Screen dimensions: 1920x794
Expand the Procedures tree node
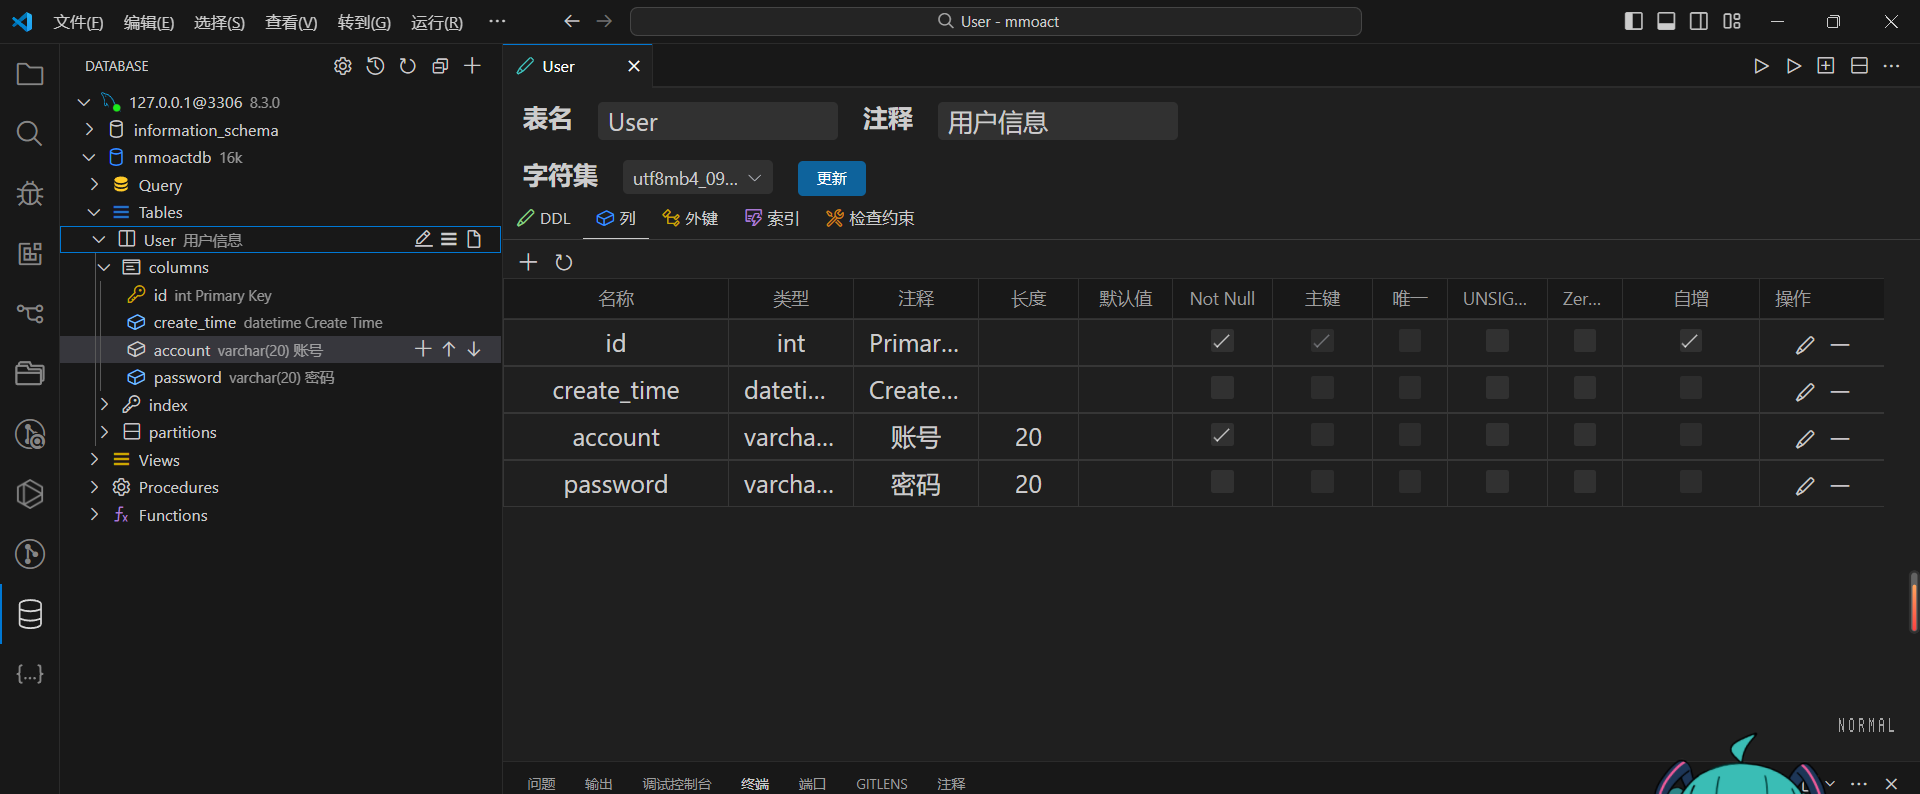pos(94,487)
